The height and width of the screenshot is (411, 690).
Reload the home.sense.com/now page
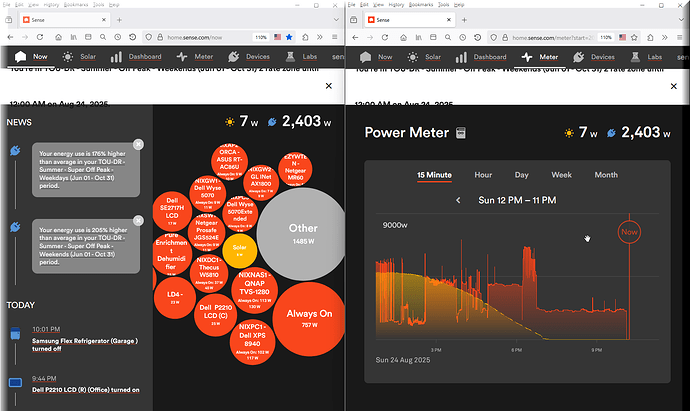tap(40, 37)
